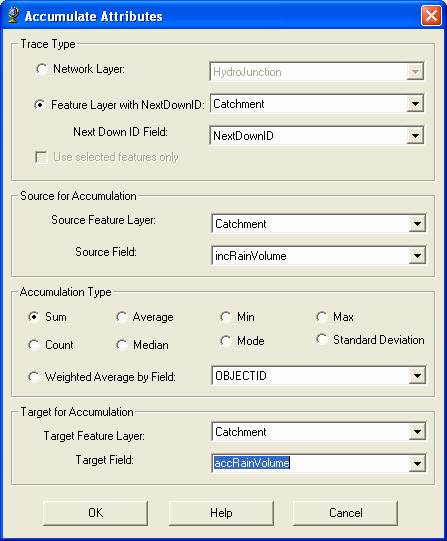The image size is (447, 541).
Task: Click the OK button
Action: (x=96, y=513)
